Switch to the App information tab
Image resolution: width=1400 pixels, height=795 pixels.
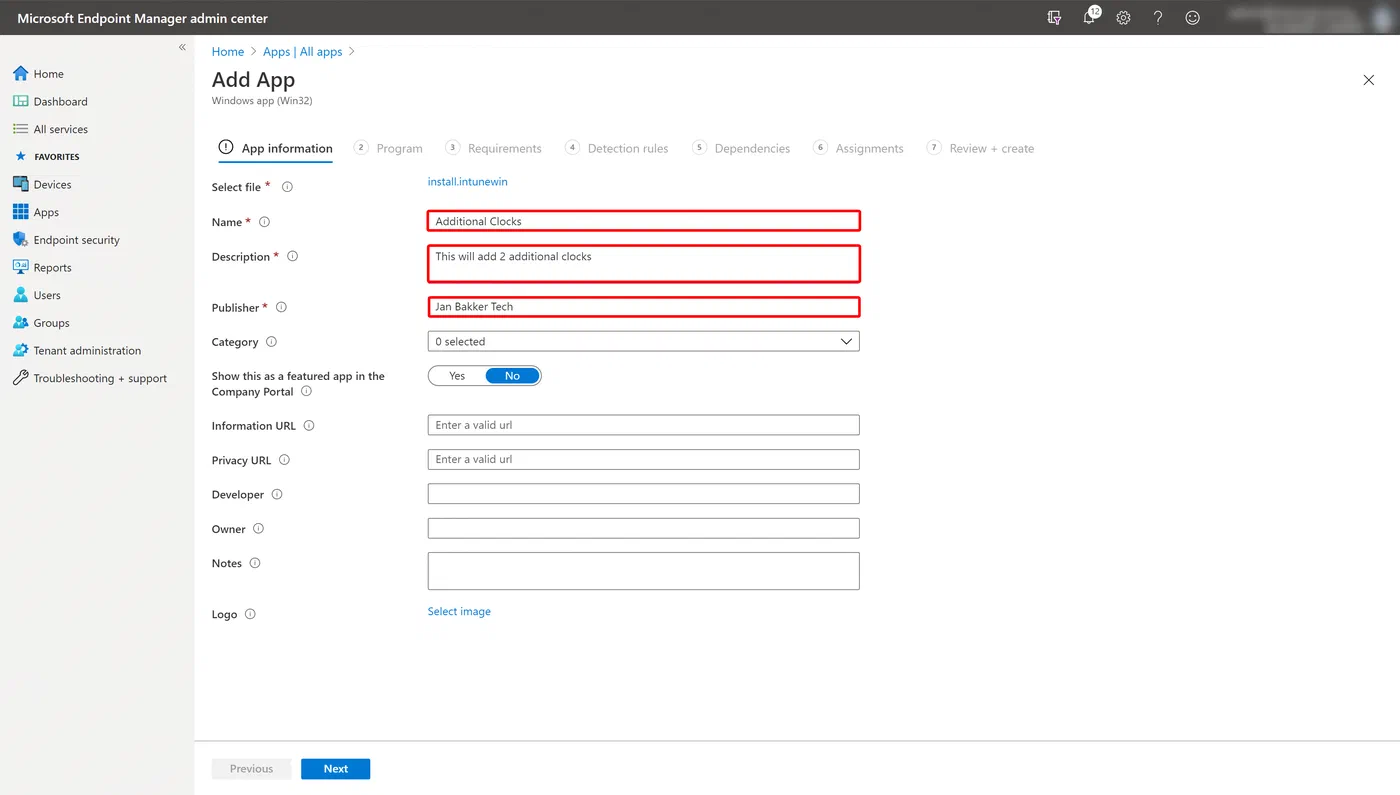(275, 148)
